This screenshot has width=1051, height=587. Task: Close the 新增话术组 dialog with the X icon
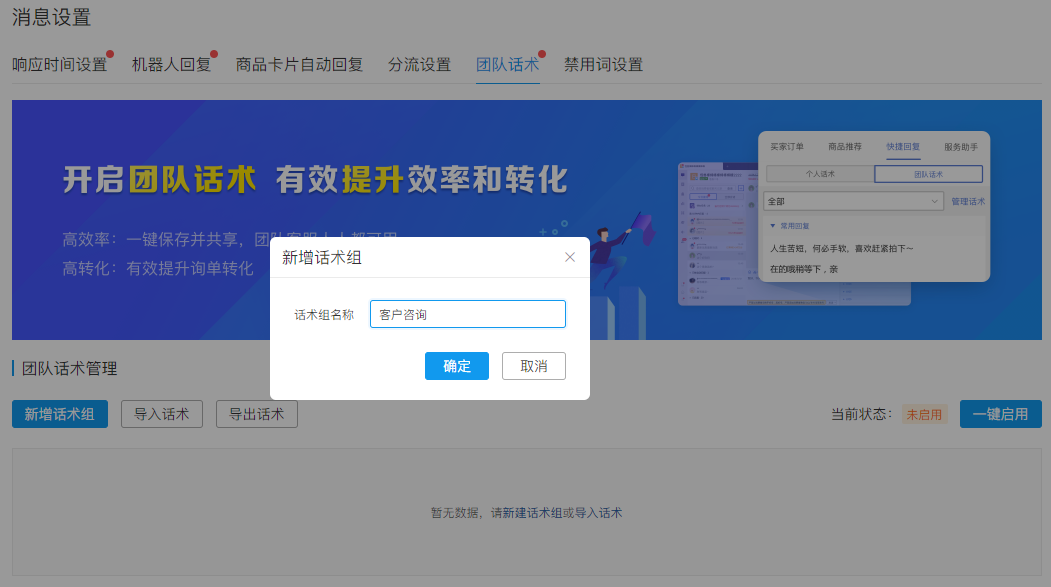[570, 257]
